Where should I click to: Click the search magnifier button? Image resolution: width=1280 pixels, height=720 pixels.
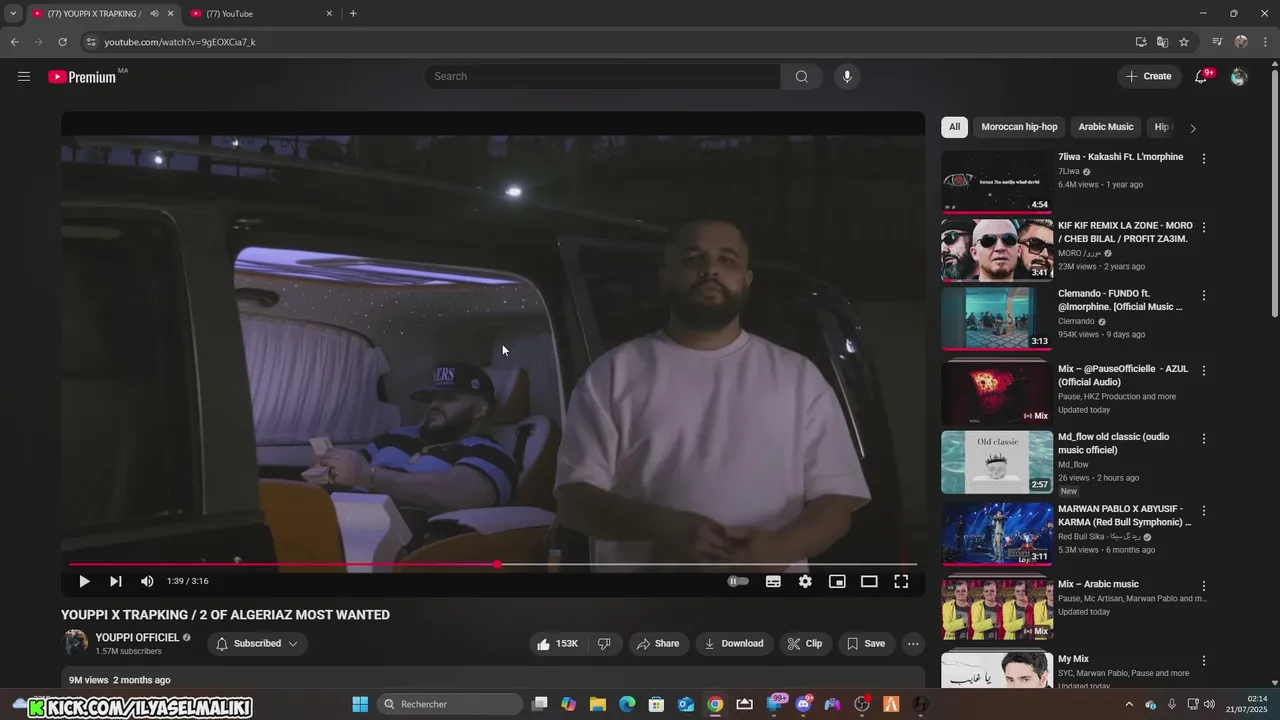(801, 76)
